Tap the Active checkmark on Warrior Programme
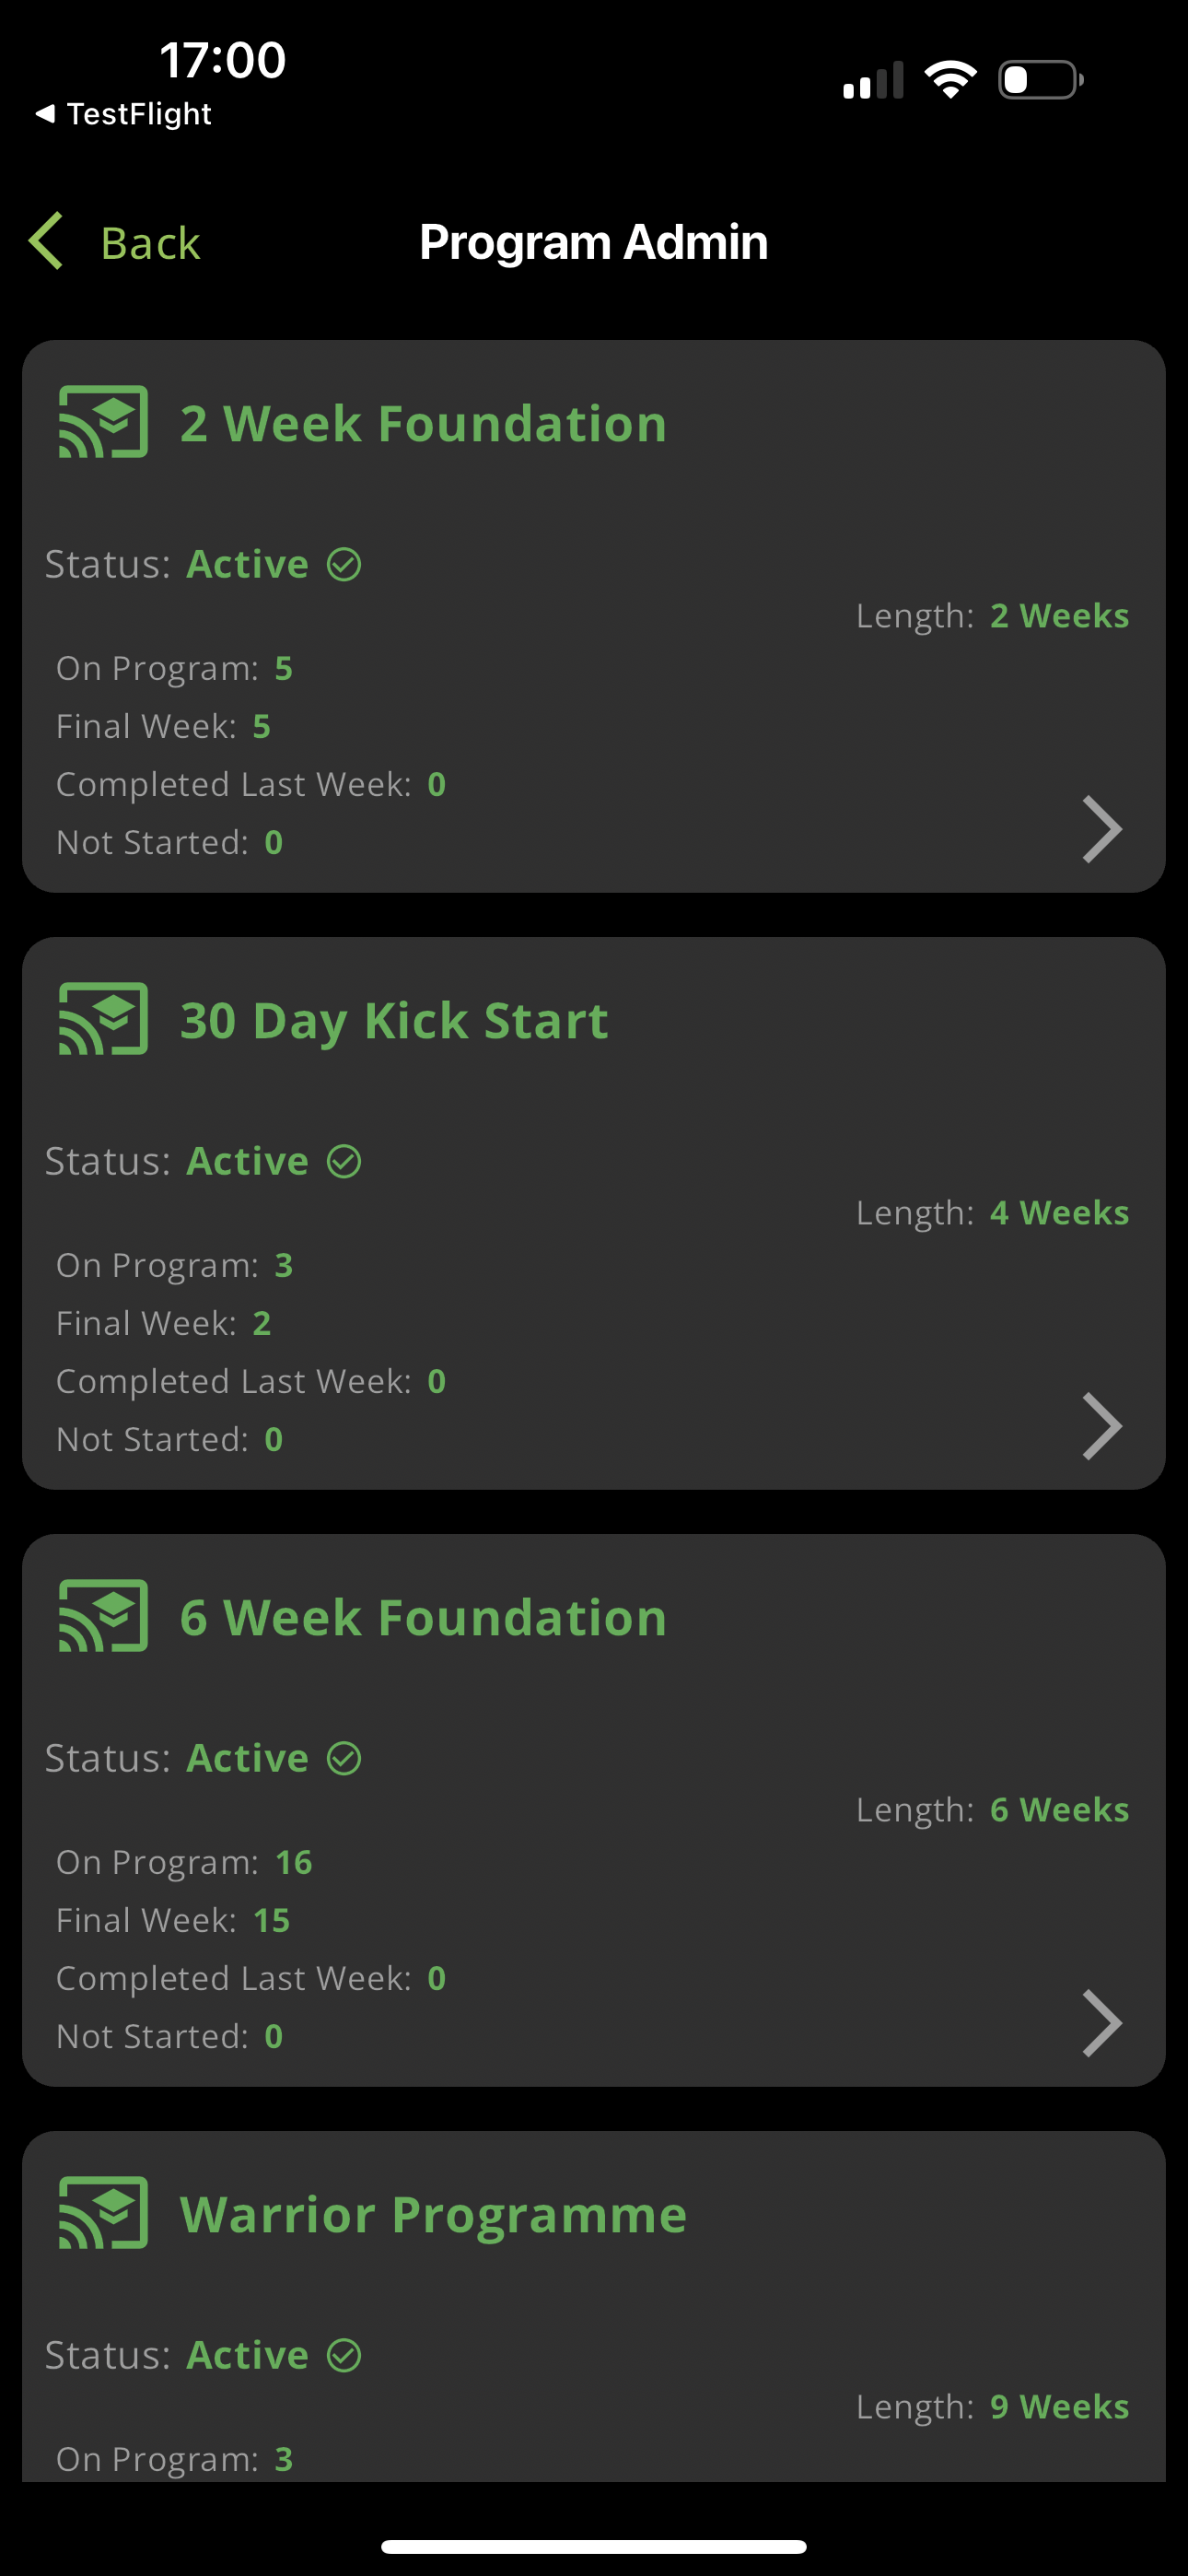The image size is (1188, 2576). click(344, 2356)
